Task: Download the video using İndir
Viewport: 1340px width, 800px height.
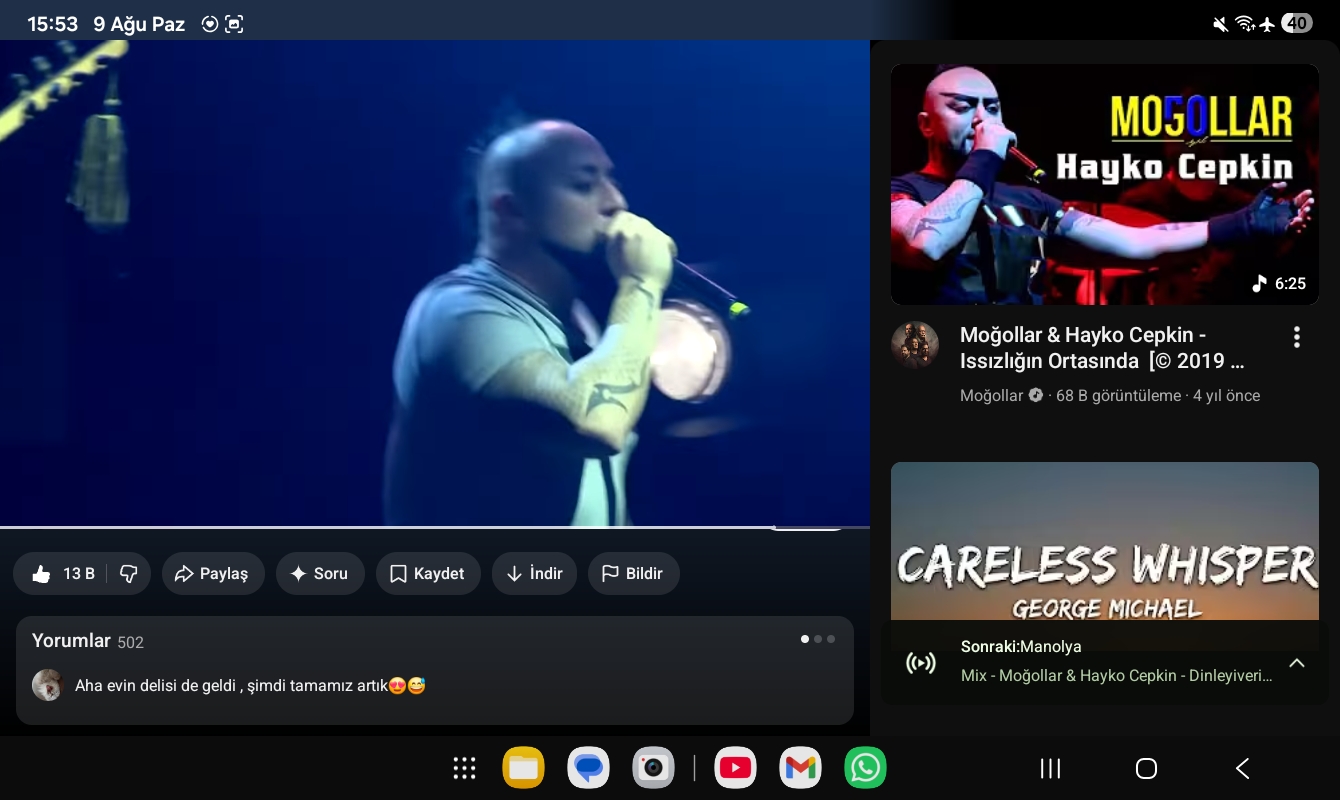Action: pyautogui.click(x=534, y=574)
